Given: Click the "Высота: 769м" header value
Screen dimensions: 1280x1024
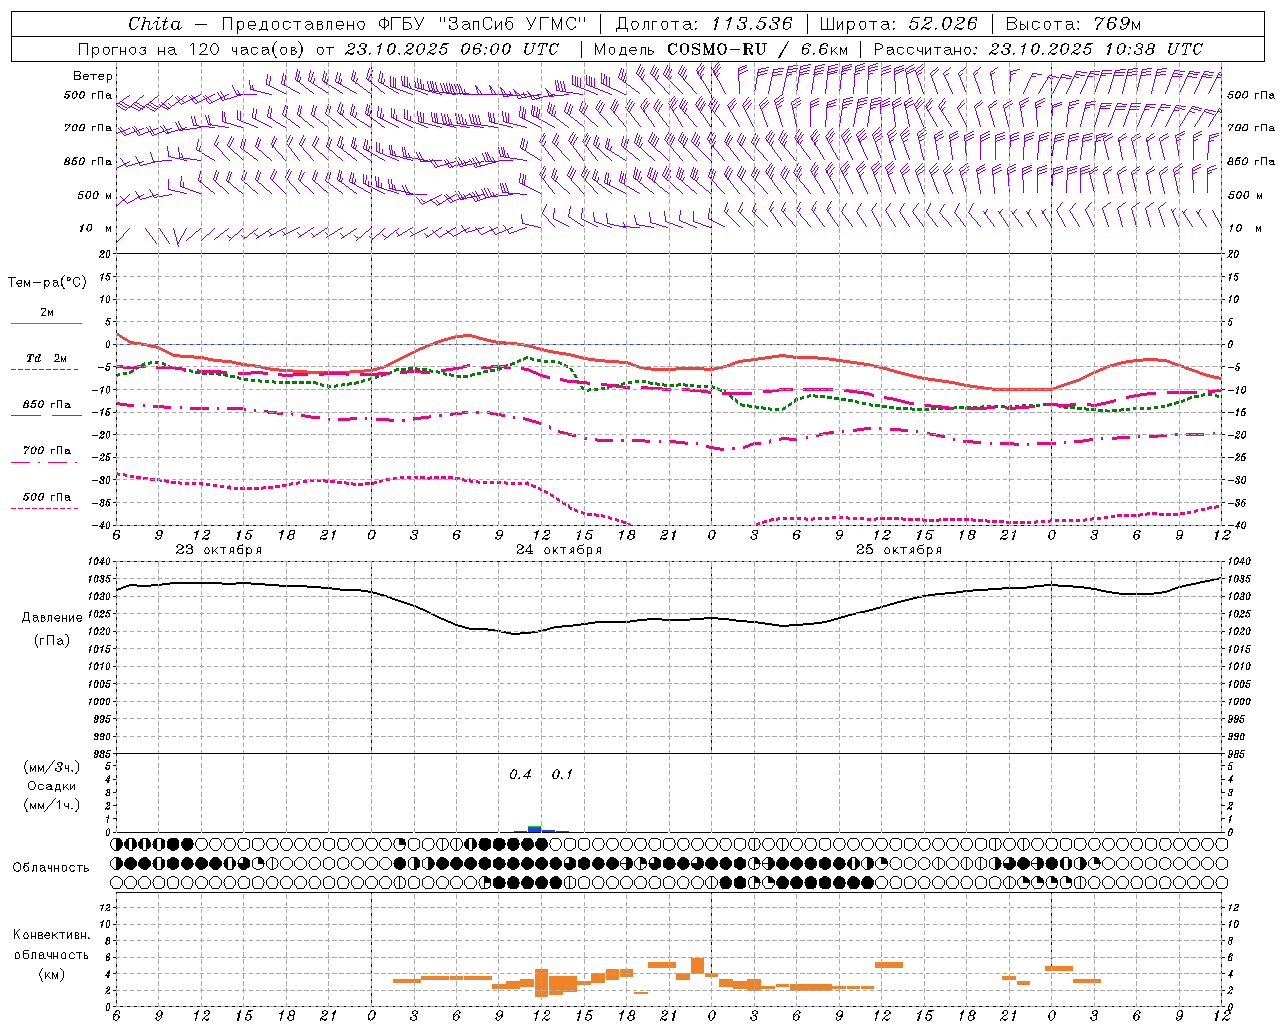Looking at the screenshot, I should [1073, 24].
